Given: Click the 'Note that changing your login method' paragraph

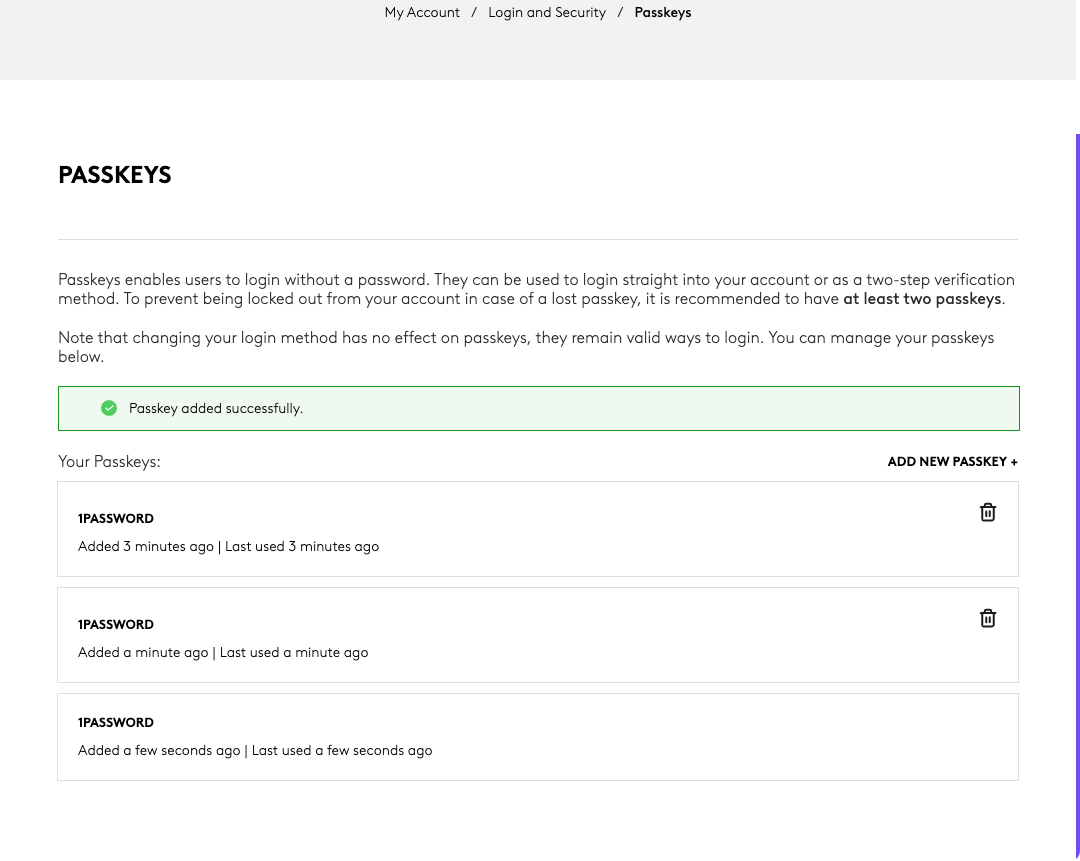Looking at the screenshot, I should click(x=526, y=347).
